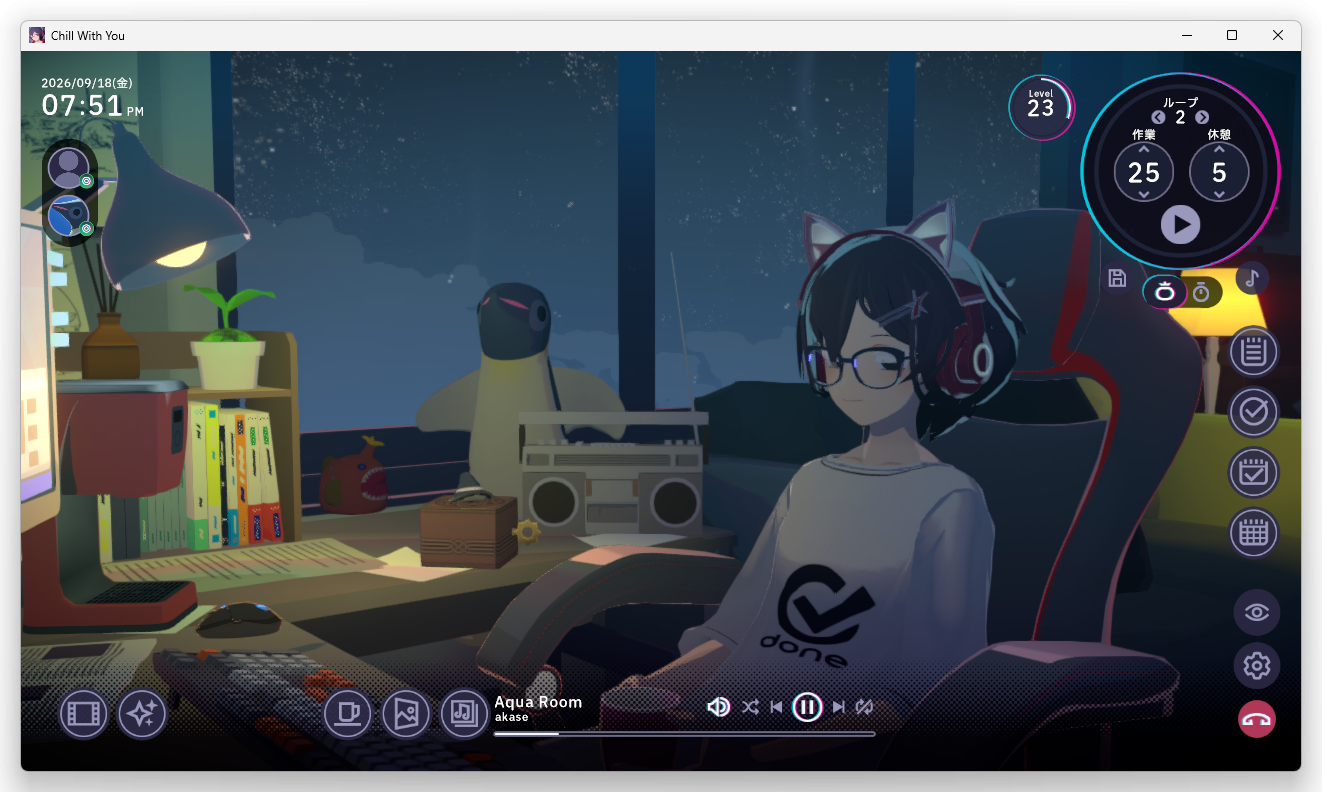This screenshot has height=792, width=1322.
Task: Toggle shuffle playback
Action: 750,708
